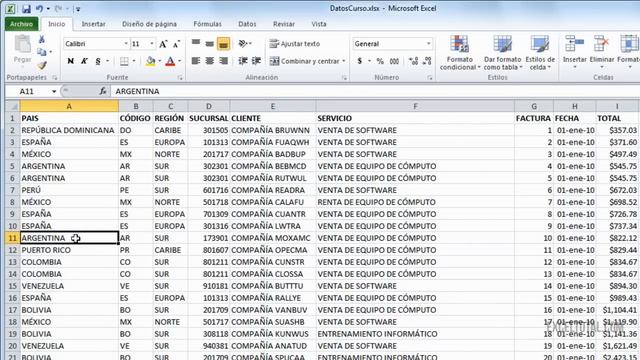Open Dar formato como tabla gallery
This screenshot has width=640, height=360.
[502, 53]
